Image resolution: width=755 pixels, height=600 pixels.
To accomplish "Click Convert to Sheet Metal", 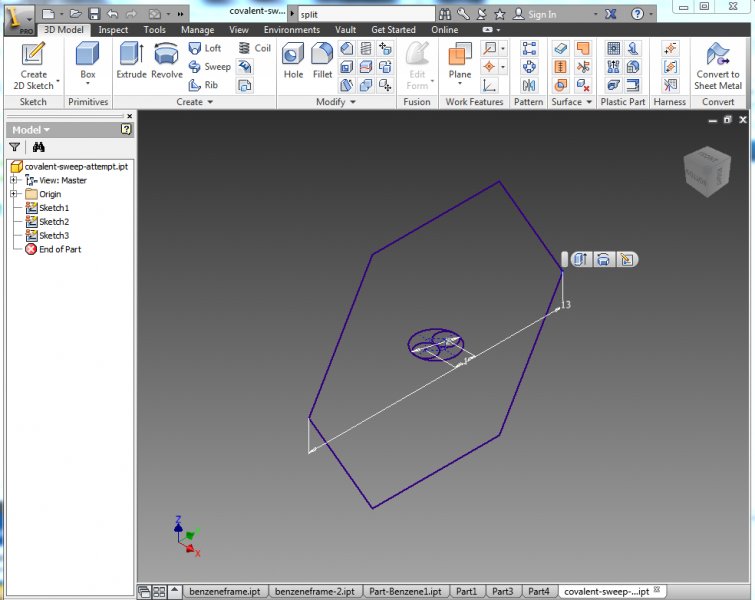I will click(718, 65).
